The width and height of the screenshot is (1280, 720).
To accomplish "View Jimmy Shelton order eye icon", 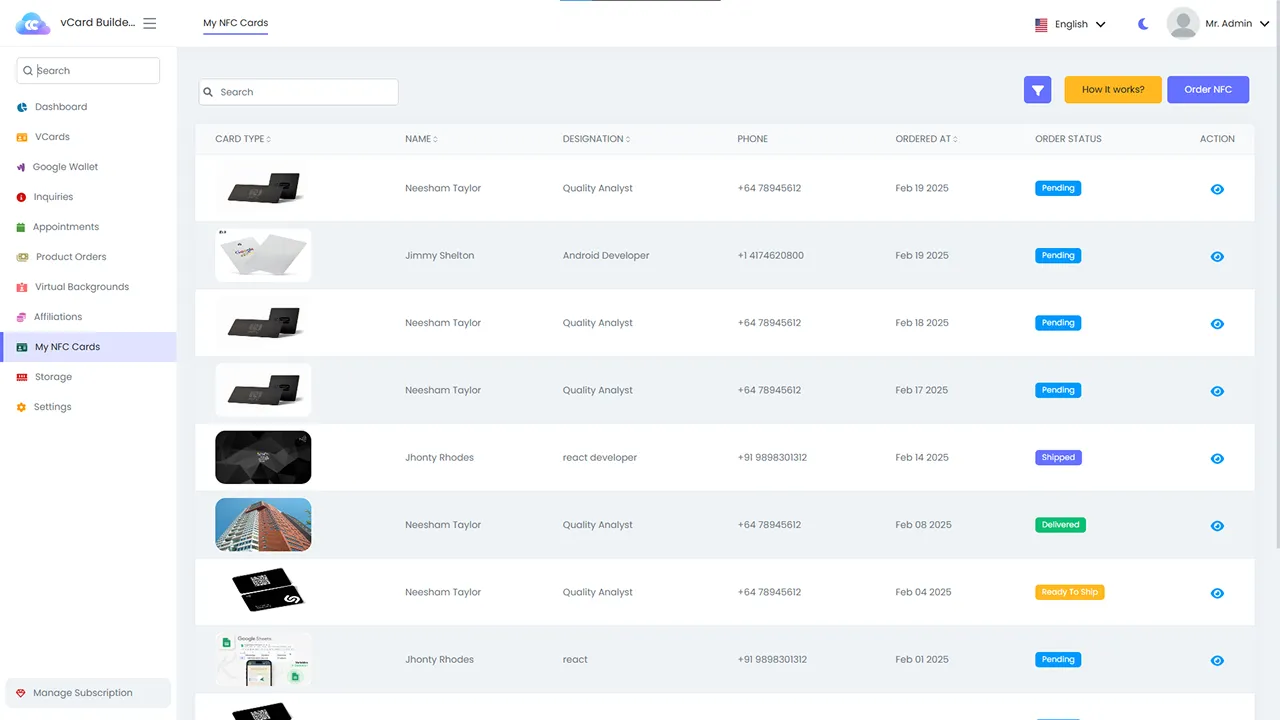I will click(1217, 256).
